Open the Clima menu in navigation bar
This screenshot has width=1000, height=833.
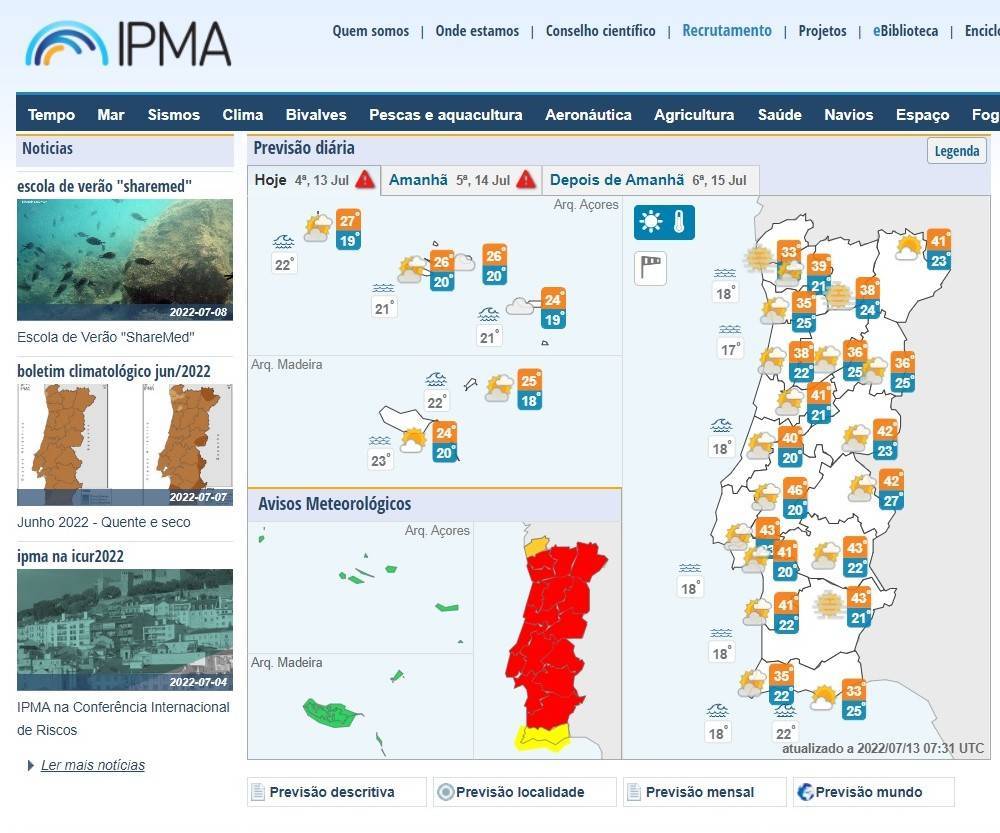pyautogui.click(x=242, y=115)
